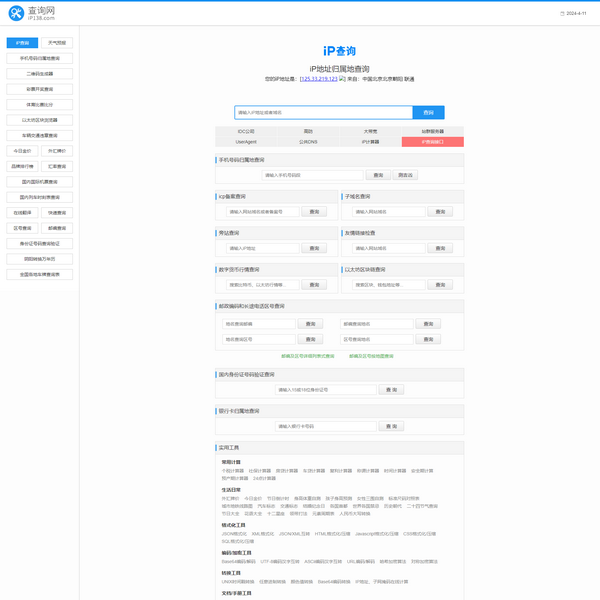Click the blue 查询 button beside IP search
The height and width of the screenshot is (600, 600).
428,113
